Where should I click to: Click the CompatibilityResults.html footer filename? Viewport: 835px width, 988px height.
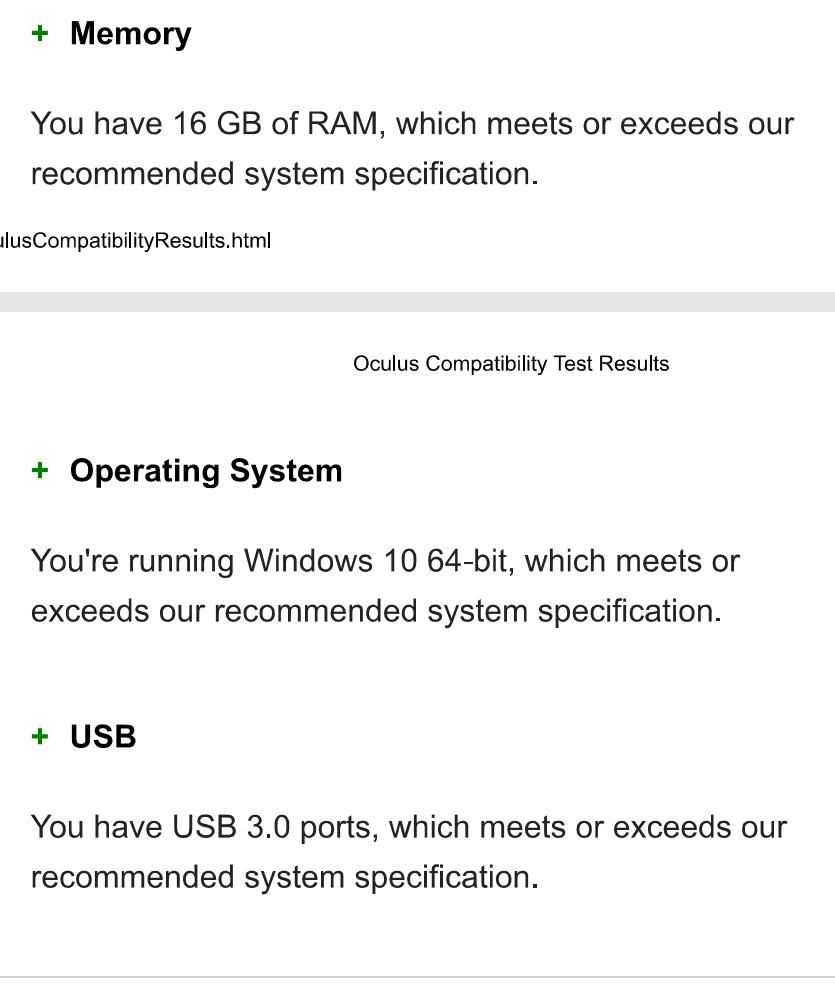tap(135, 241)
